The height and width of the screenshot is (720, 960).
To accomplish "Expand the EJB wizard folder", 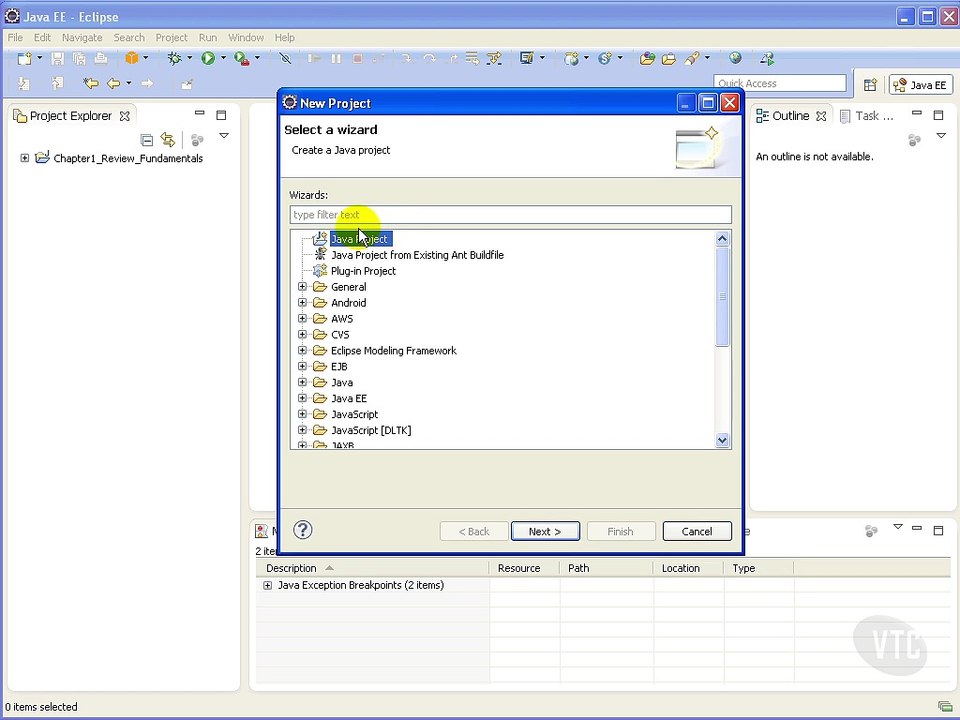I will point(302,366).
